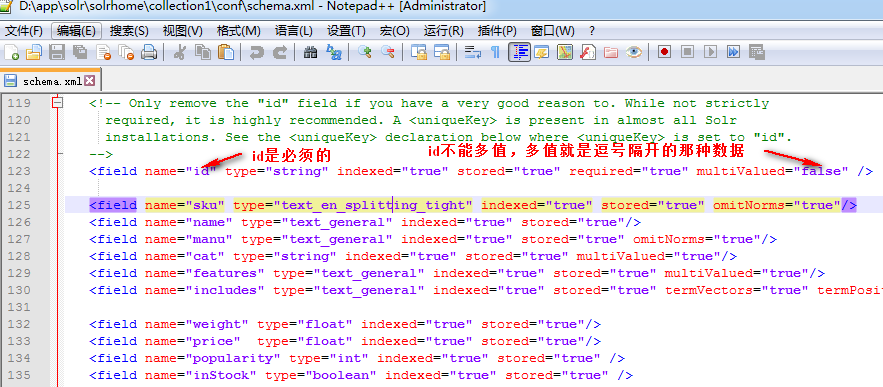The image size is (883, 387).
Task: Open the user defined language dialog icon
Action: pyautogui.click(x=542, y=52)
